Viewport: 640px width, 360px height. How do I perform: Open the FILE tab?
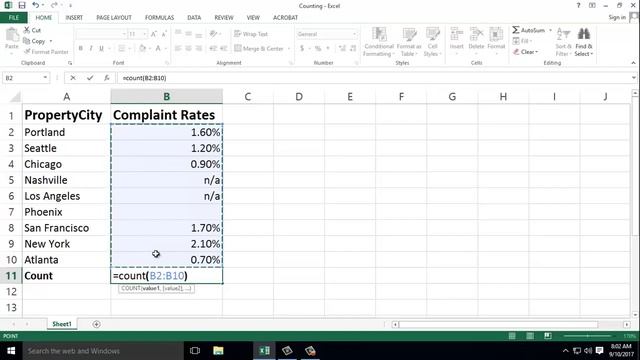[x=13, y=18]
